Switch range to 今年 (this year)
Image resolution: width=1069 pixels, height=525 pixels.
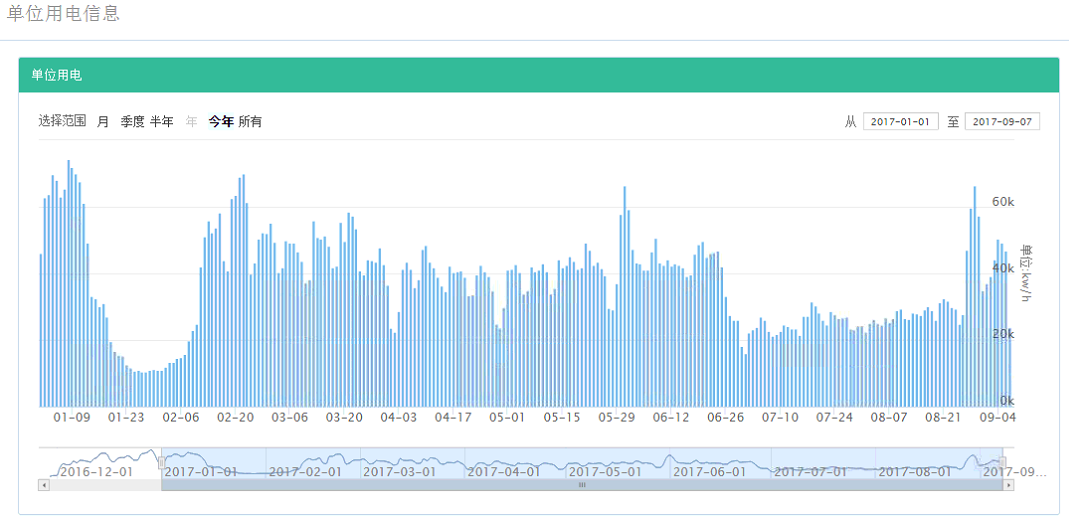tap(220, 122)
